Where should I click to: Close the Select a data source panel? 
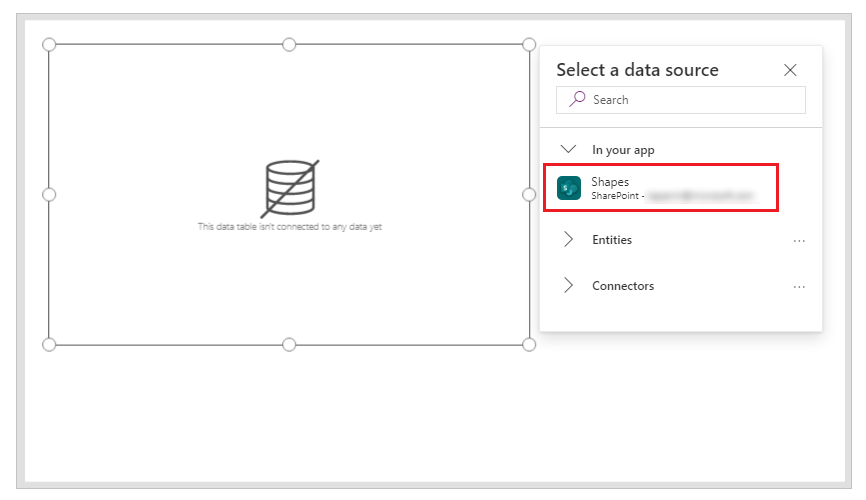790,70
